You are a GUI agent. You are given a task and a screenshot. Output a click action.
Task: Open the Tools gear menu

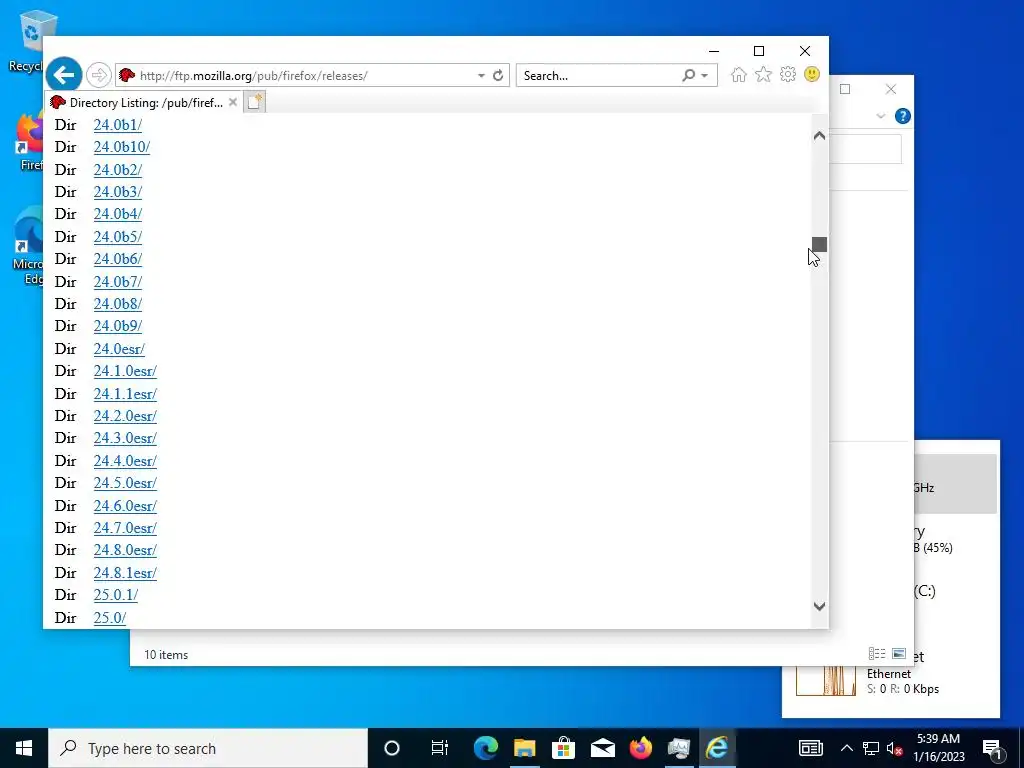tap(788, 74)
